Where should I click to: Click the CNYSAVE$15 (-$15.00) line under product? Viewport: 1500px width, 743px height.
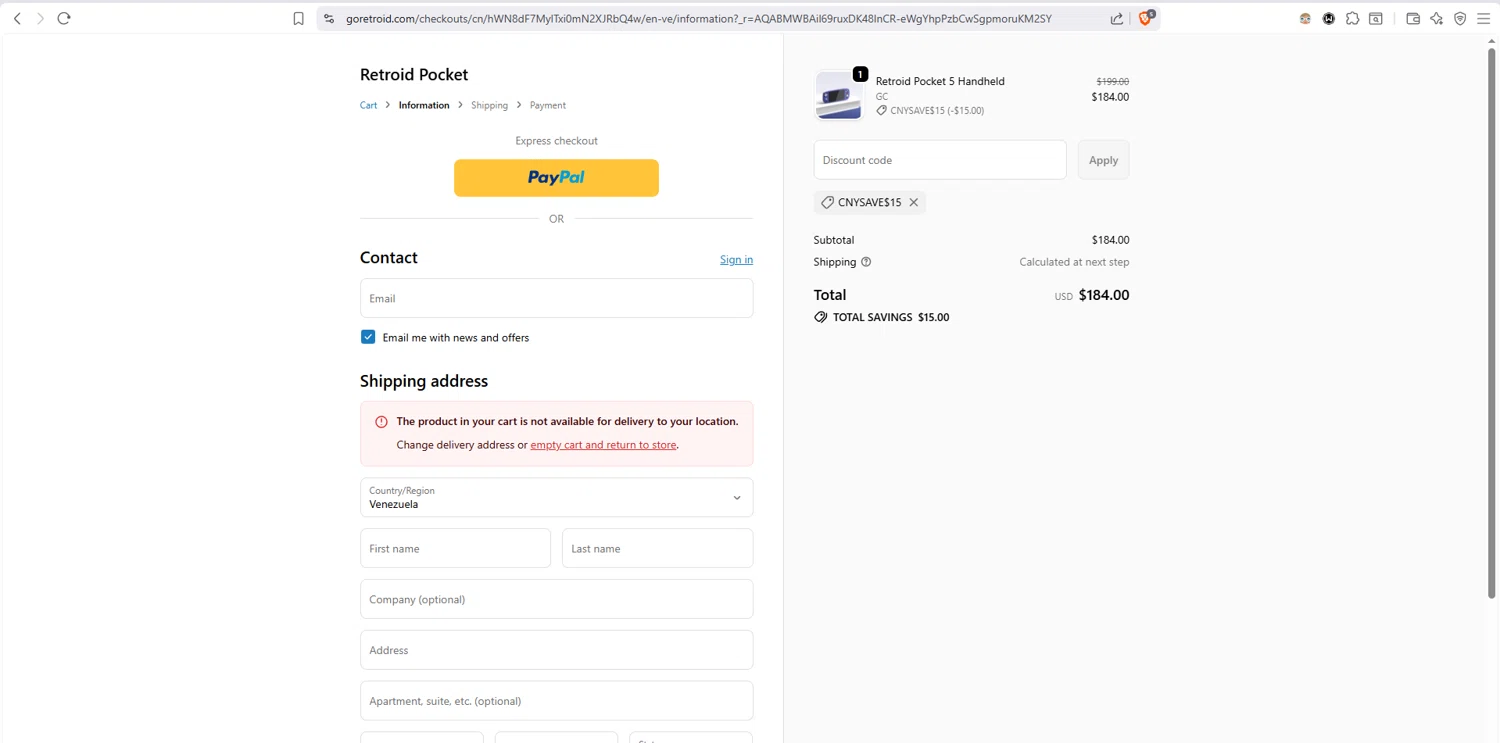930,111
